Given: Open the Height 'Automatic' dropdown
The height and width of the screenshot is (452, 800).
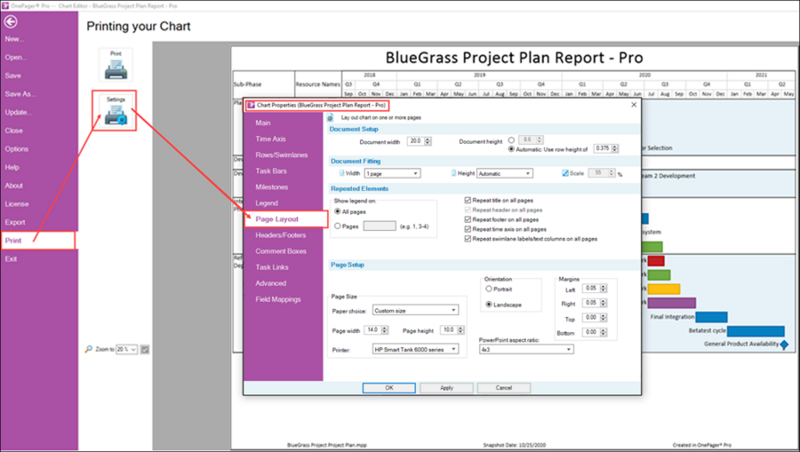Looking at the screenshot, I should point(505,173).
